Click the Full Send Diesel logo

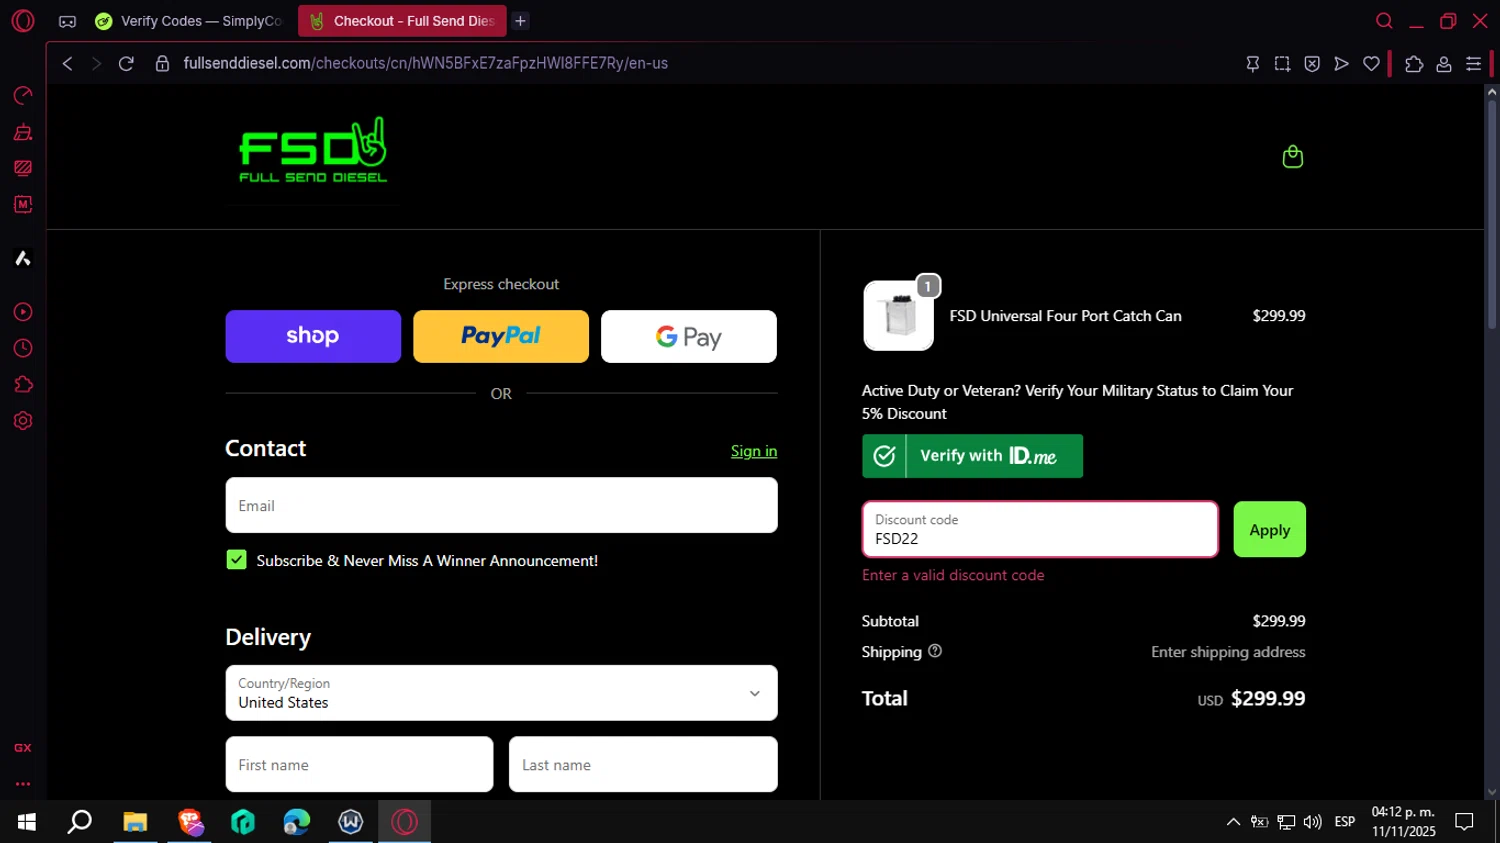[x=313, y=151]
